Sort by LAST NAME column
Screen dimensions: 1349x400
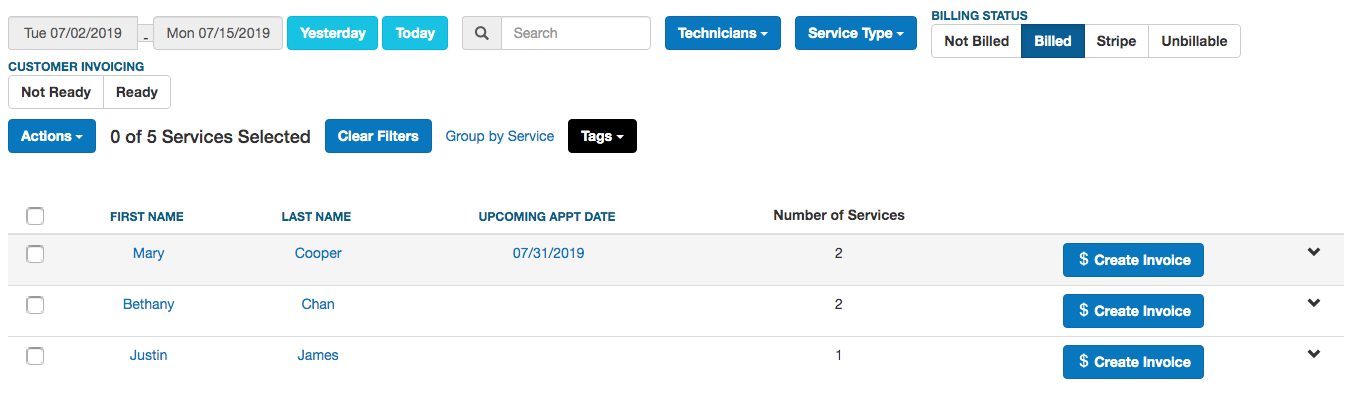click(x=316, y=217)
